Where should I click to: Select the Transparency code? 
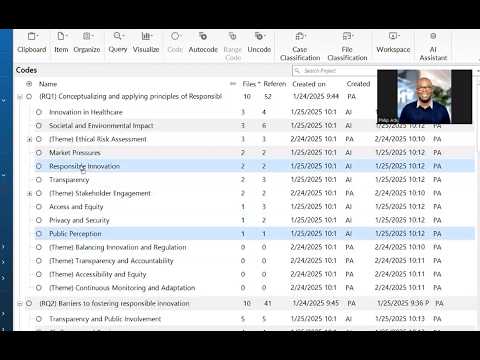69,180
